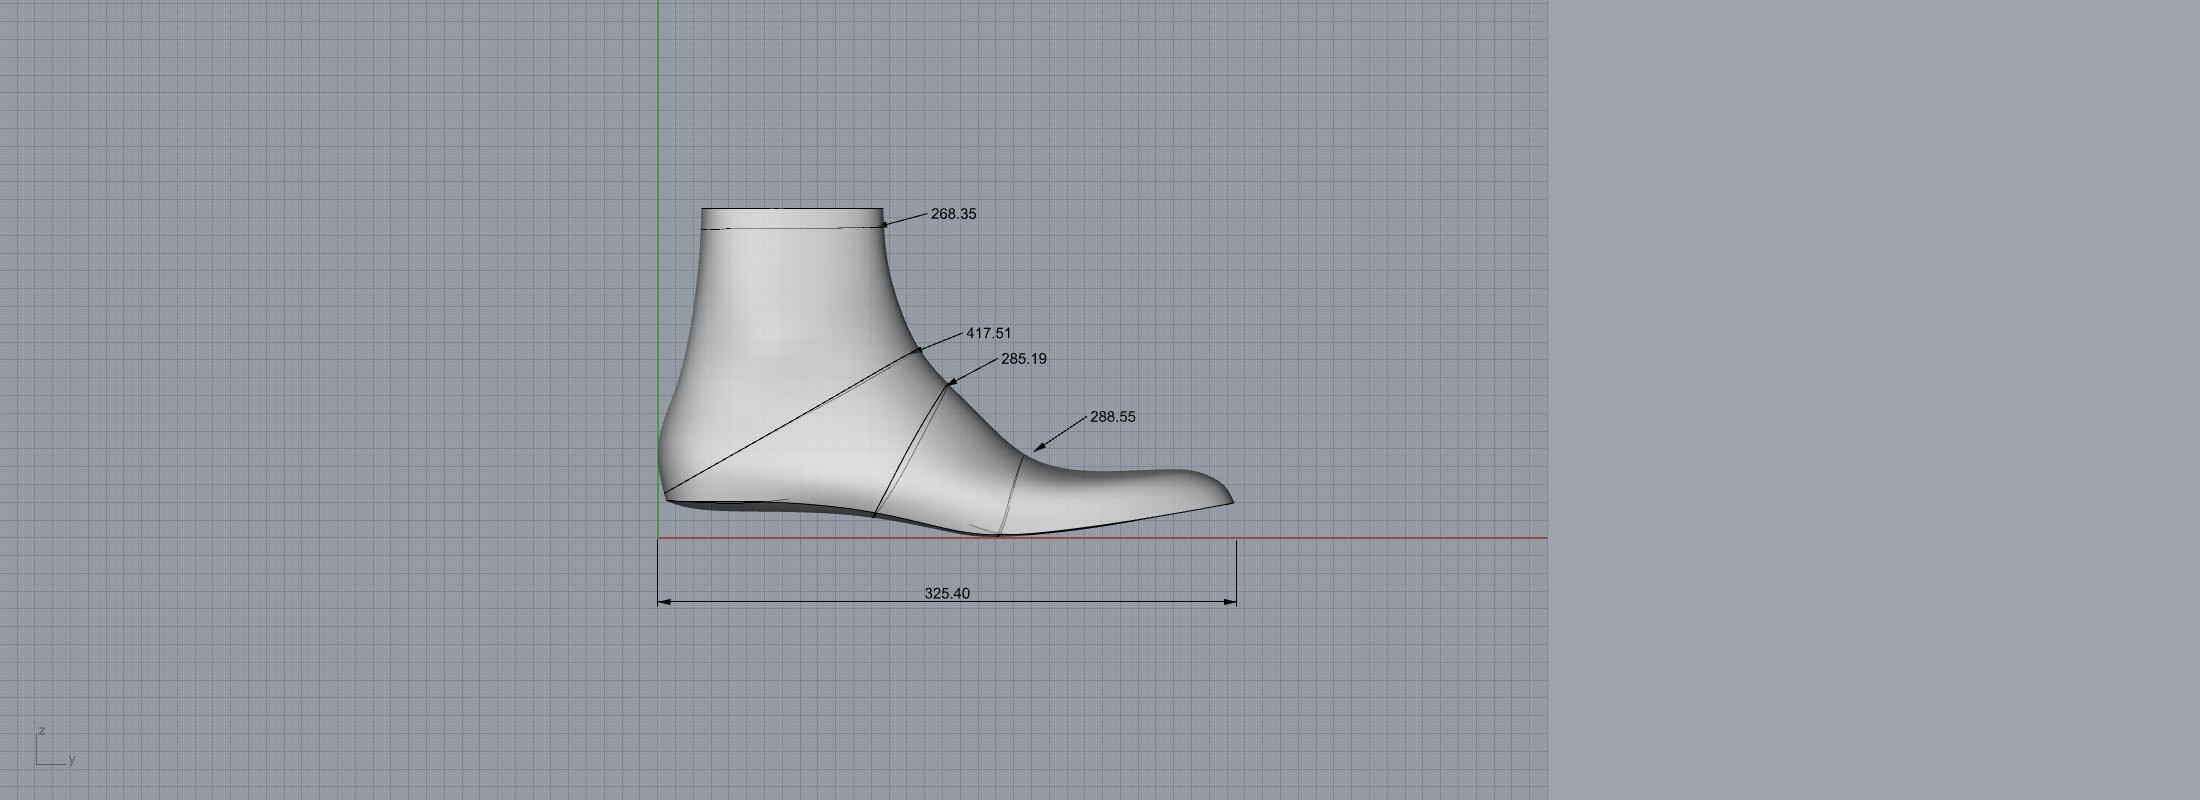Select the 285.19 girth dimension label
The width and height of the screenshot is (2200, 800).
(x=1023, y=358)
